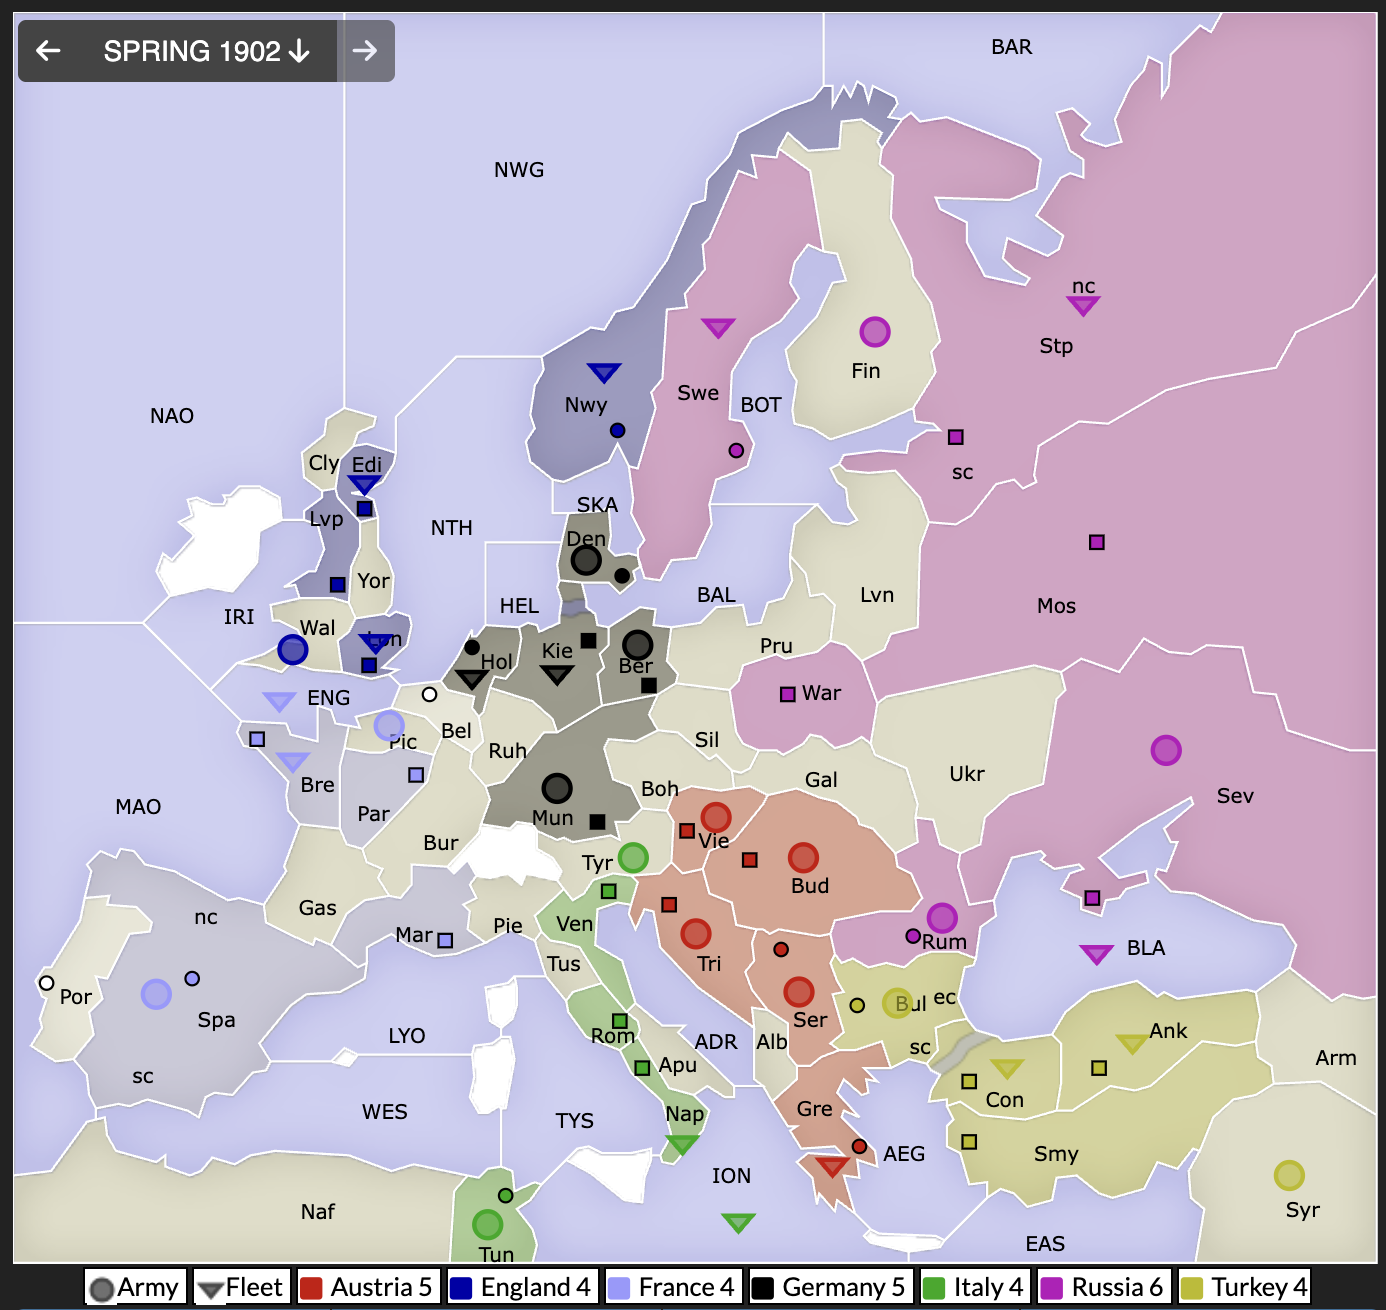
Task: Click the NWG Norwegian Sea label
Action: pos(519,170)
